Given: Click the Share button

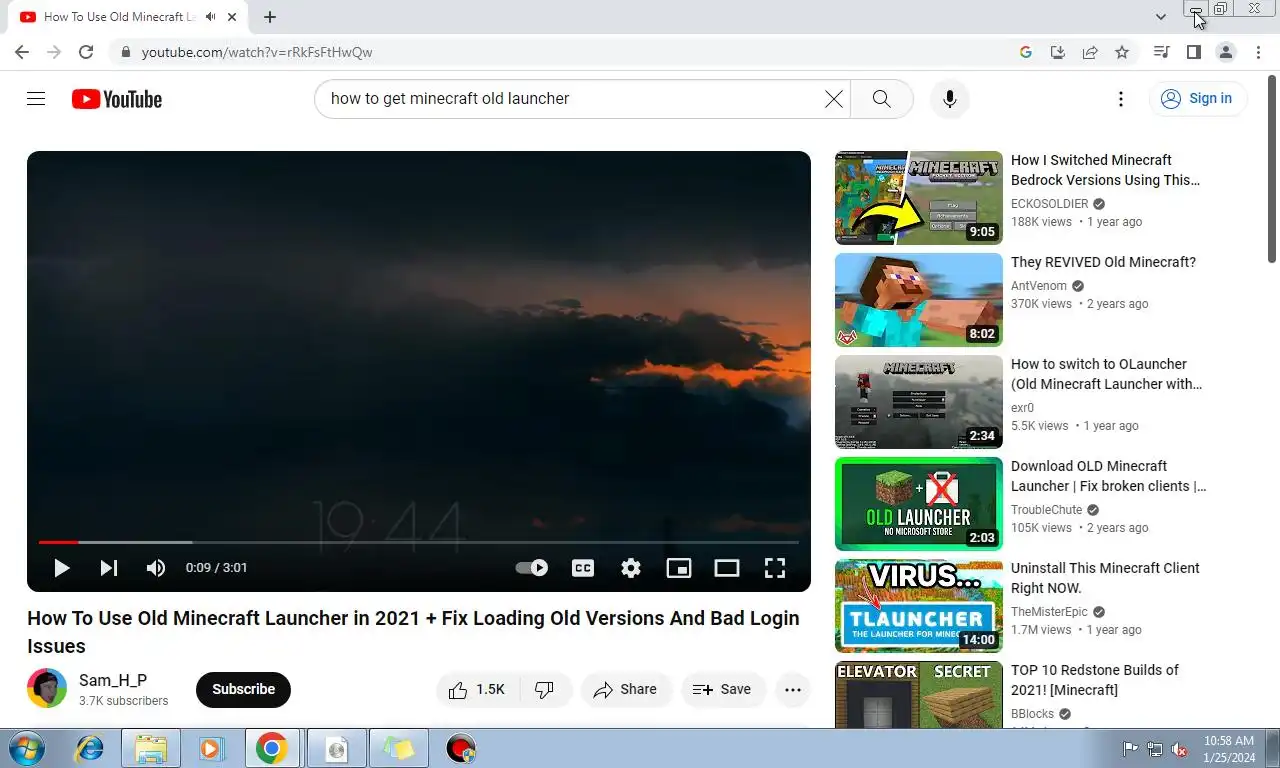Looking at the screenshot, I should tap(625, 690).
